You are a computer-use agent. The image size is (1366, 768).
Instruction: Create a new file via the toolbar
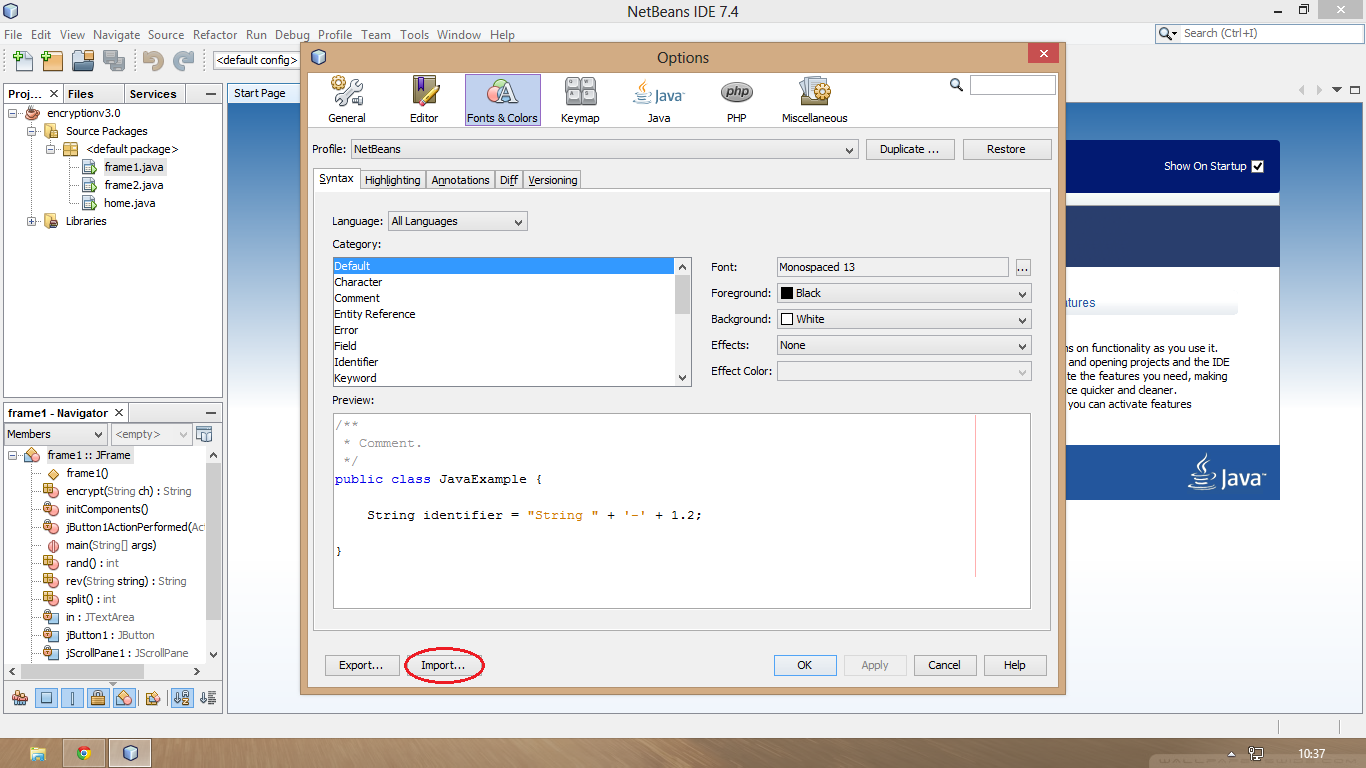[x=22, y=61]
